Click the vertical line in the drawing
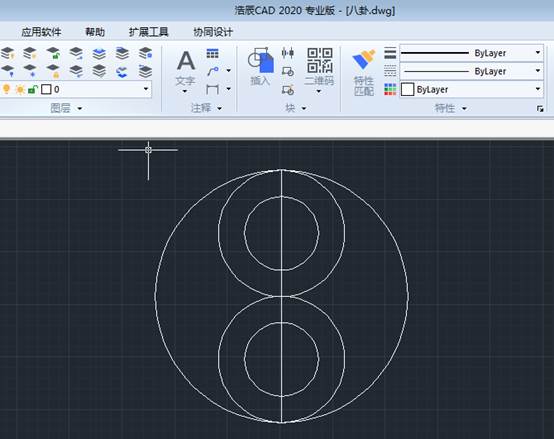 coord(282,297)
